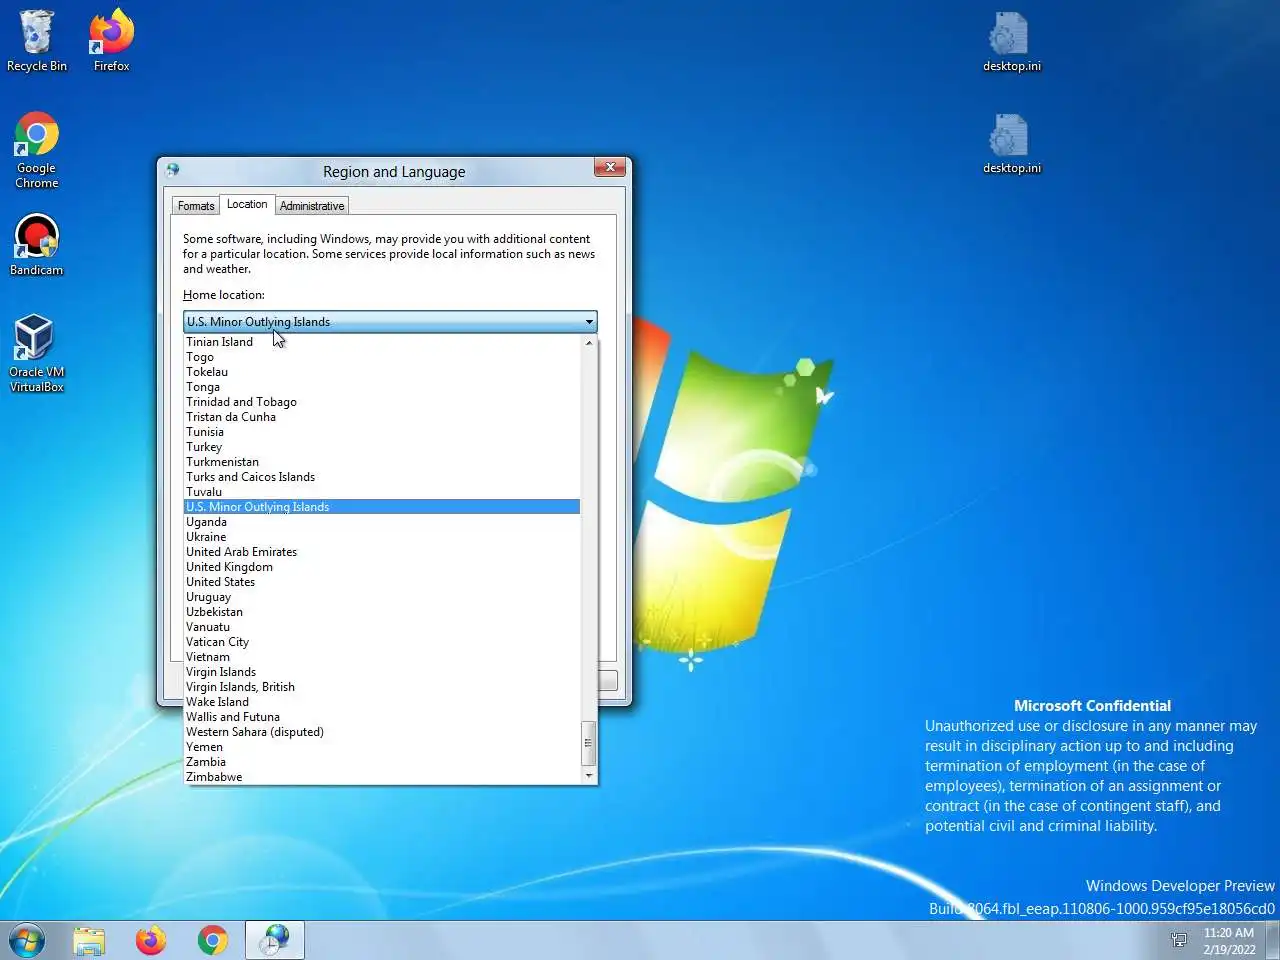Pick Tristan da Cunha
This screenshot has width=1280, height=960.
pos(382,417)
